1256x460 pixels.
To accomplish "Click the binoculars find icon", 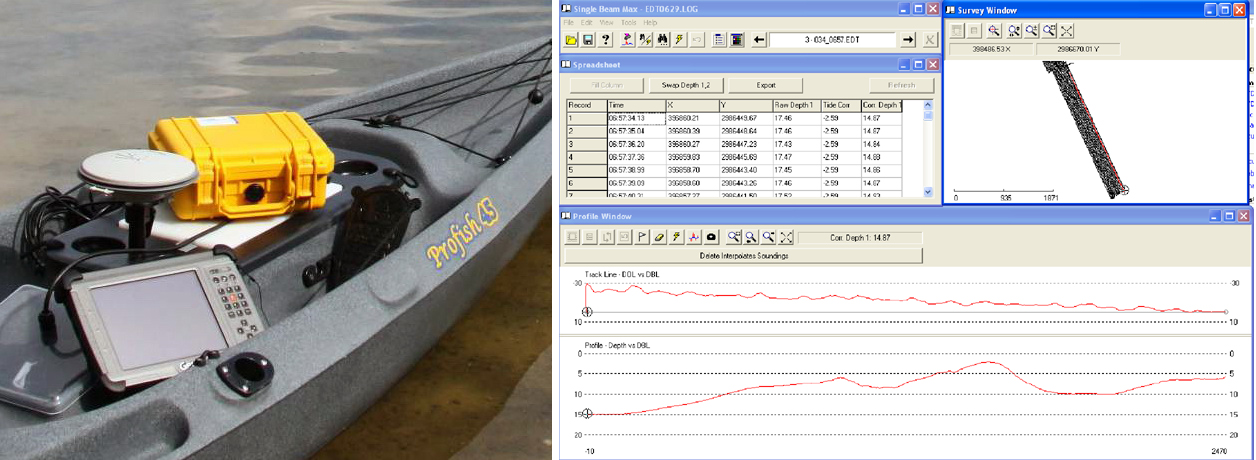I will coord(662,40).
